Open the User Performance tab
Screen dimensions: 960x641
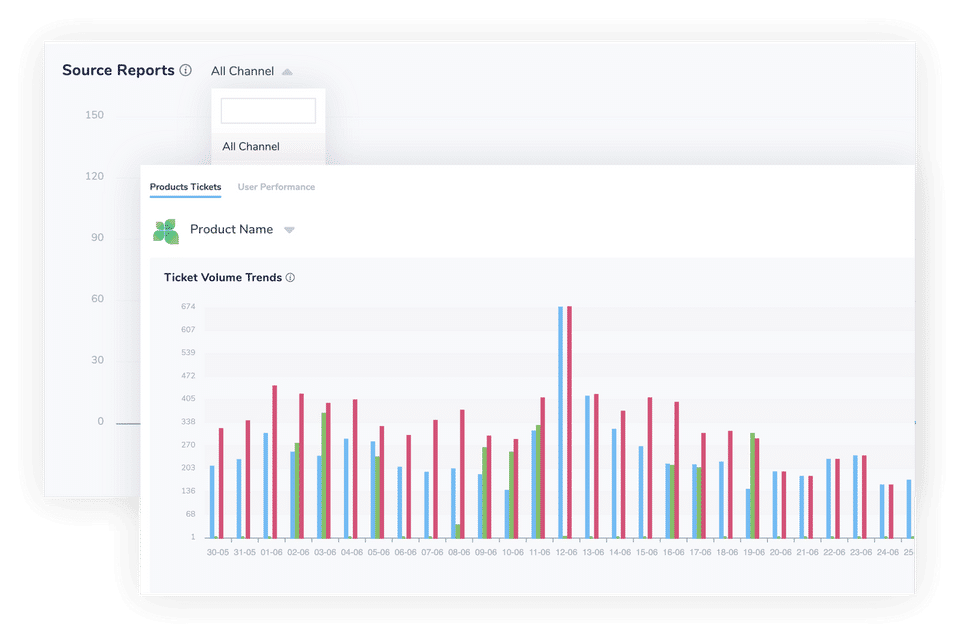pos(276,187)
